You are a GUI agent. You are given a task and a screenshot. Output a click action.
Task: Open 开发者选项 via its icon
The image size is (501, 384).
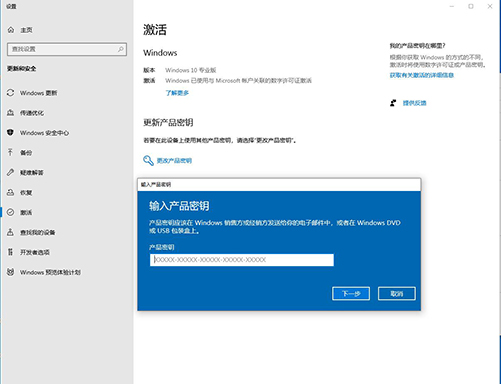[x=11, y=252]
